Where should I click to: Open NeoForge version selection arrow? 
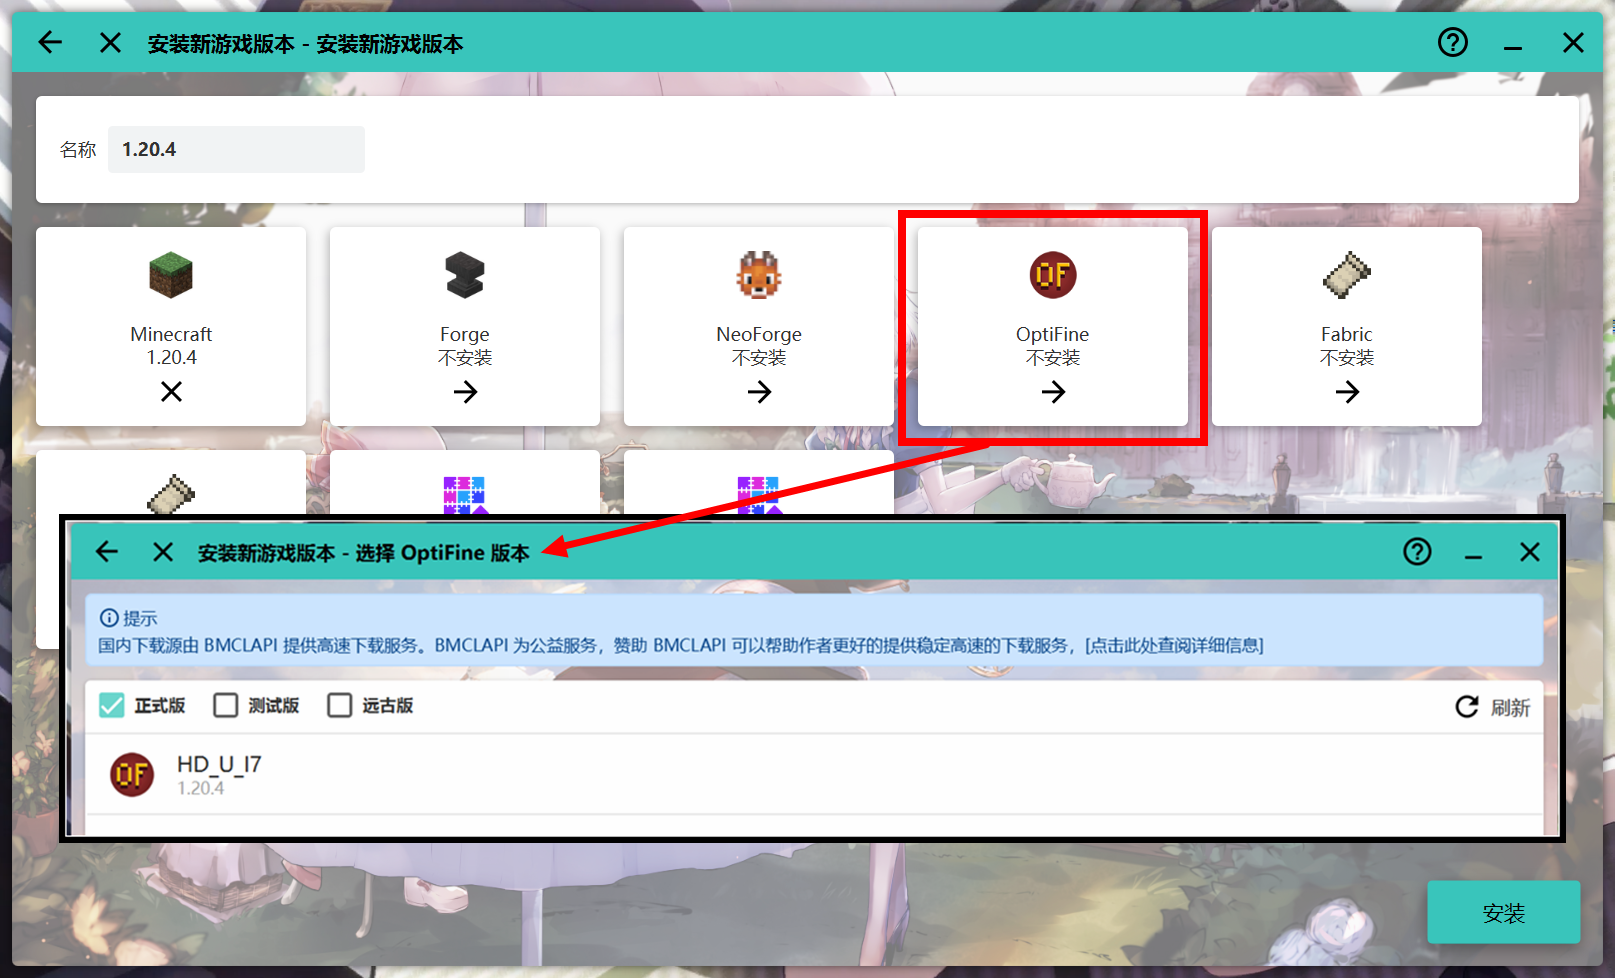point(759,392)
